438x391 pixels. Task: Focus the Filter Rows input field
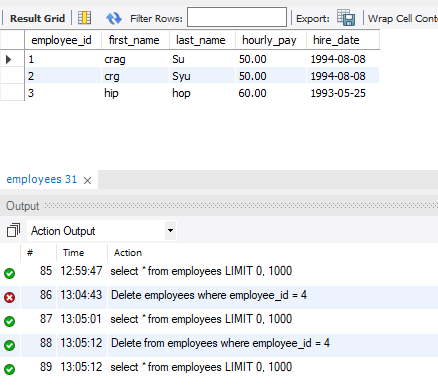coord(237,17)
